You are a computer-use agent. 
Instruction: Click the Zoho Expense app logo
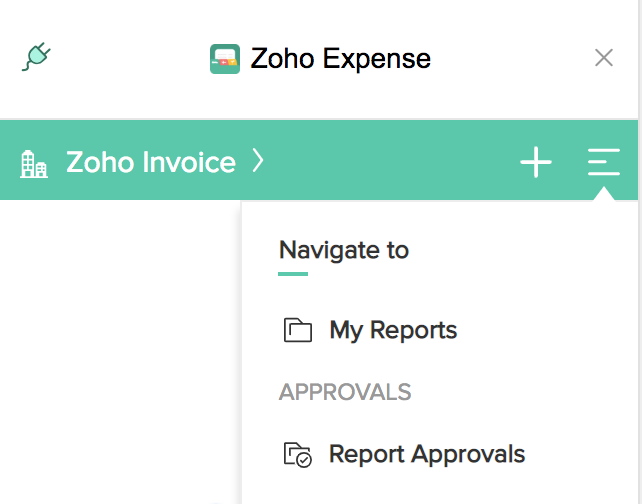225,59
